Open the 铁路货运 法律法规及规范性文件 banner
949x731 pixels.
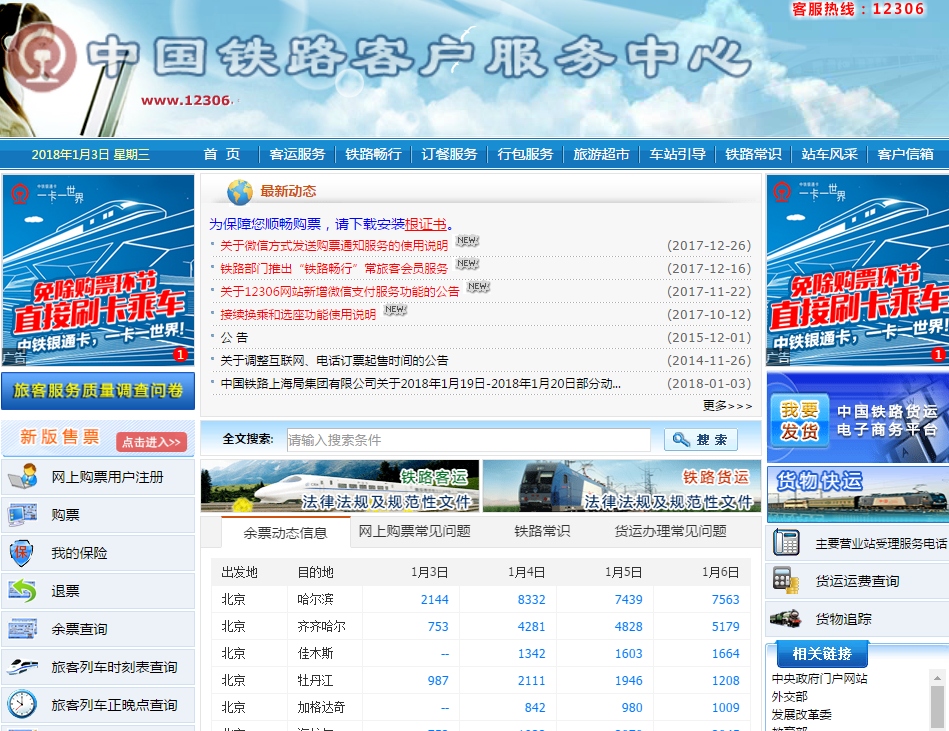point(622,486)
